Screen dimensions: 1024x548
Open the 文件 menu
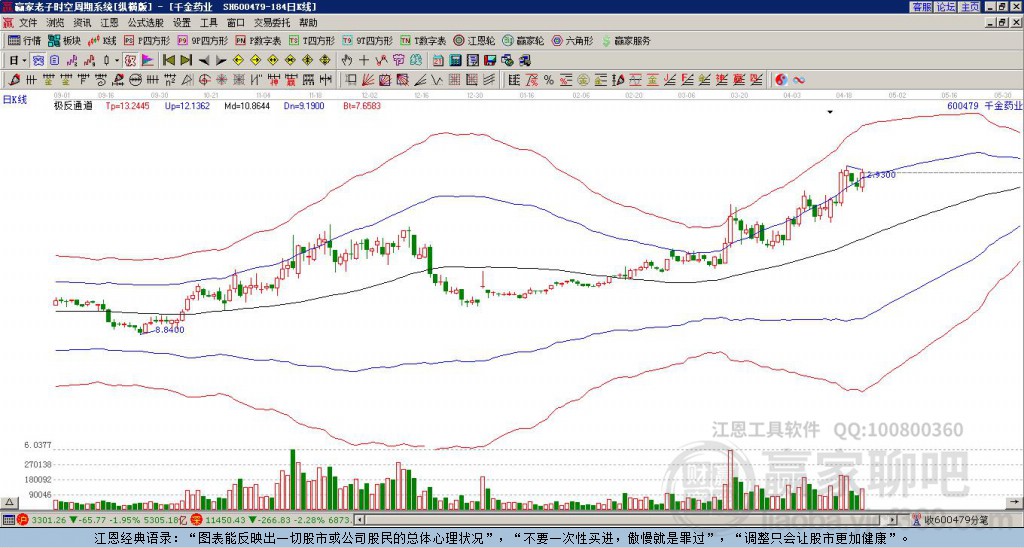click(x=28, y=23)
